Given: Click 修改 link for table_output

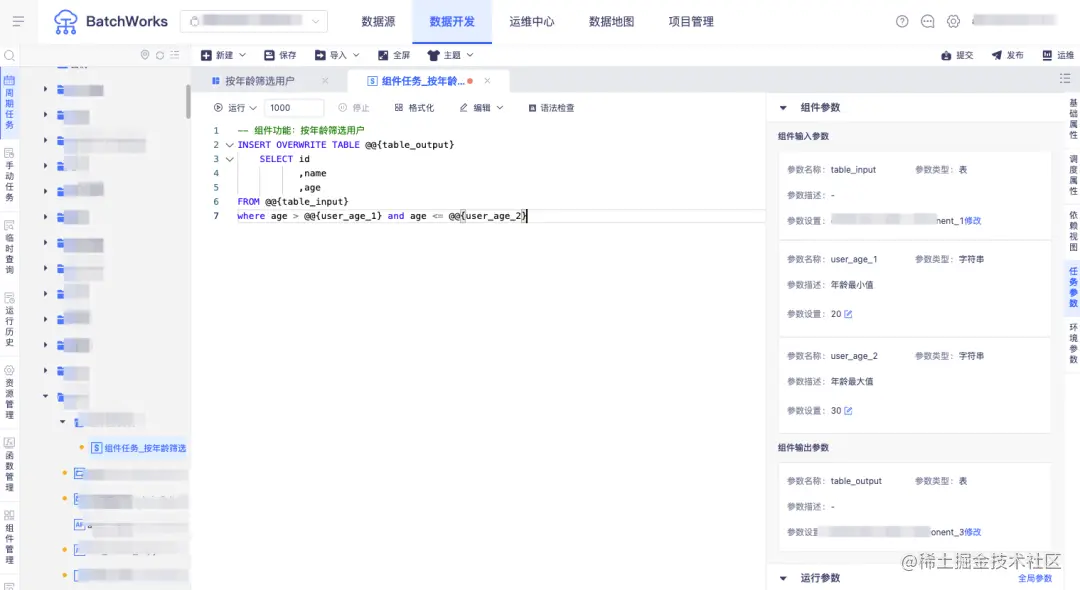Looking at the screenshot, I should [973, 532].
